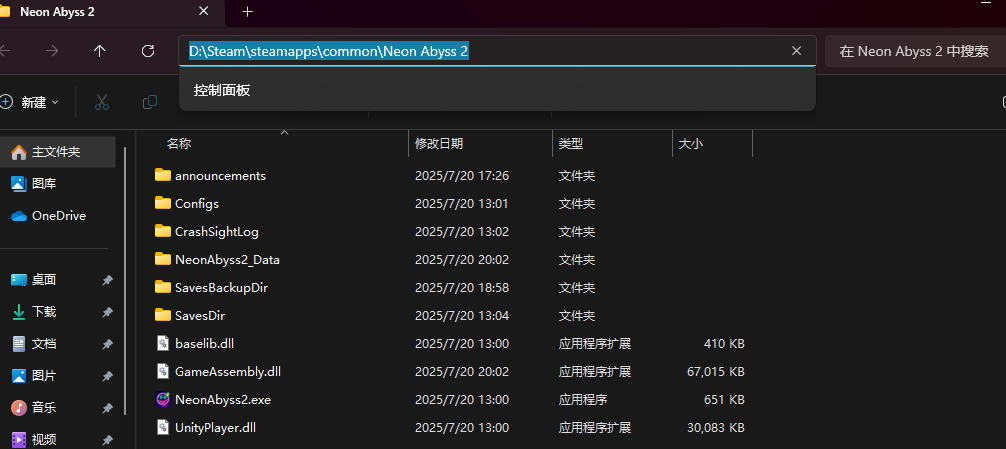This screenshot has width=1006, height=449.
Task: Open the 新建 dropdown menu
Action: point(30,102)
